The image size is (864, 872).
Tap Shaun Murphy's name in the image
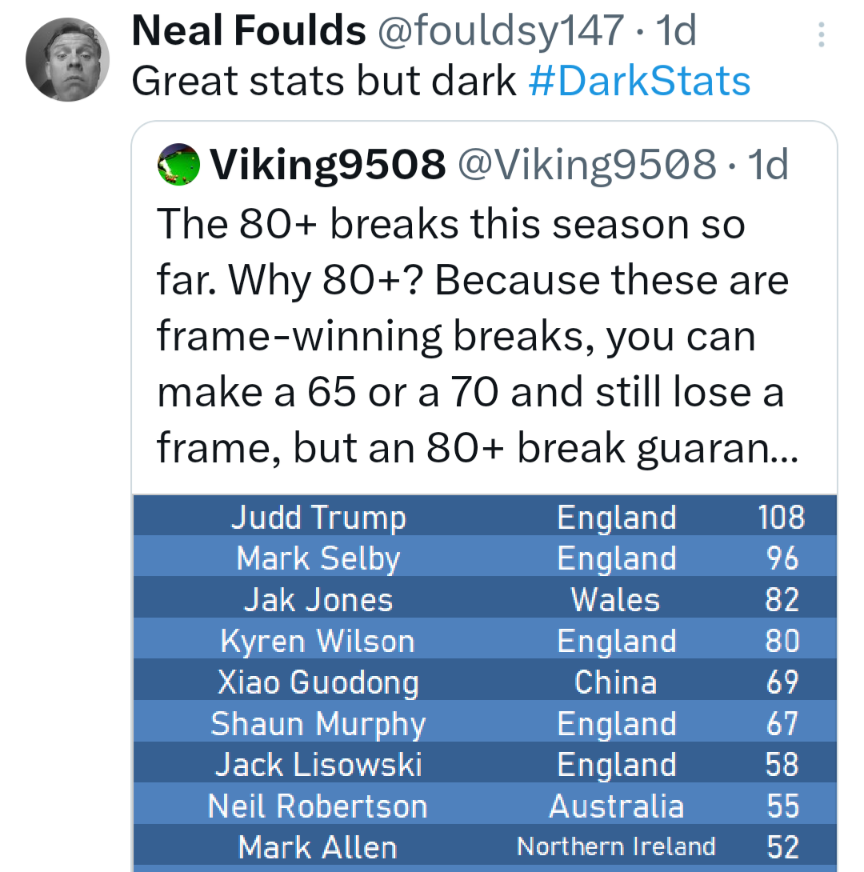click(x=318, y=724)
